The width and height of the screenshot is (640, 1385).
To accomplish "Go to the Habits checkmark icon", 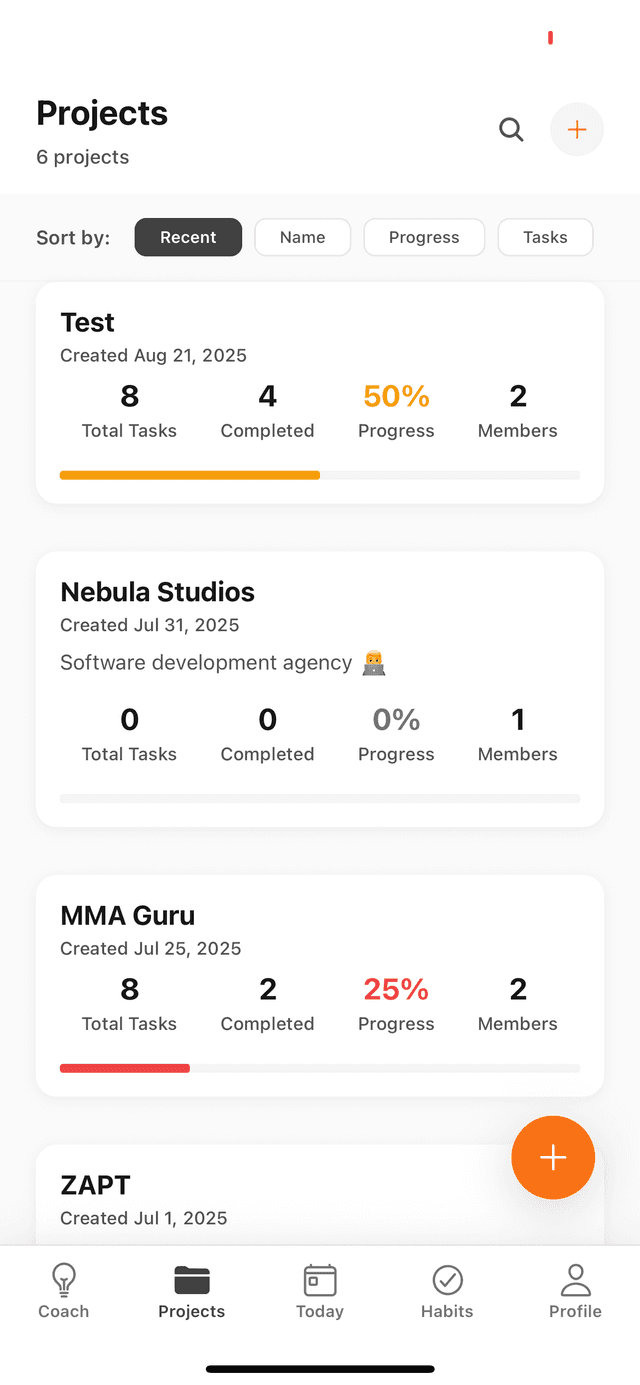I will [x=447, y=1280].
